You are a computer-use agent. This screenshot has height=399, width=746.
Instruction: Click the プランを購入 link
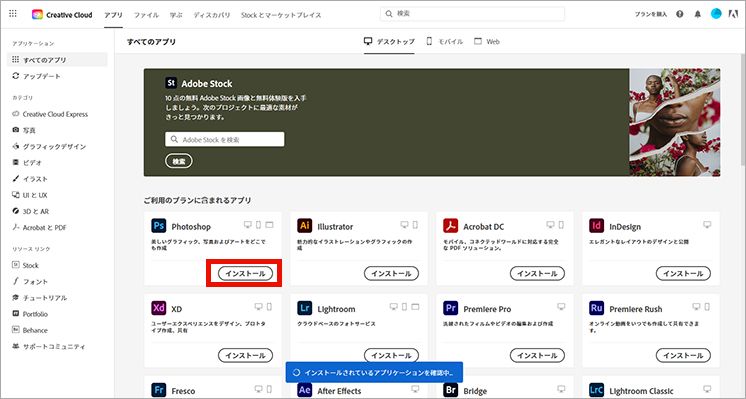pyautogui.click(x=651, y=14)
